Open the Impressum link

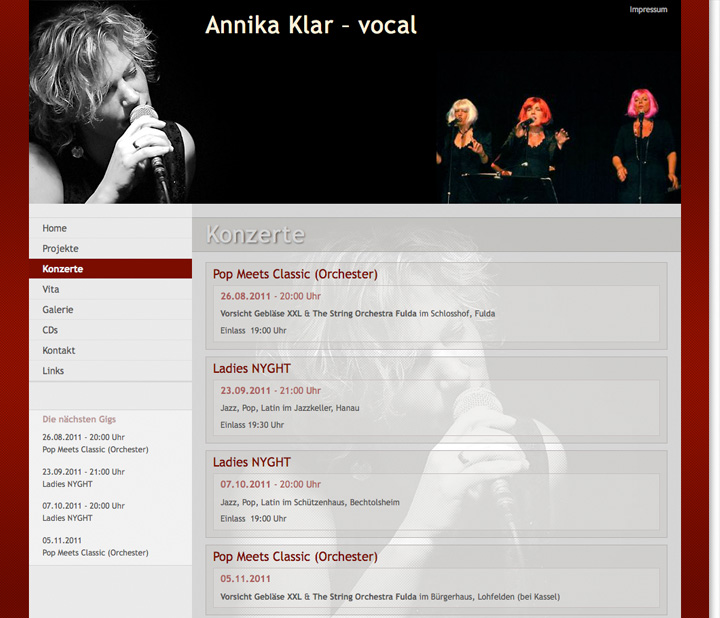(x=648, y=10)
